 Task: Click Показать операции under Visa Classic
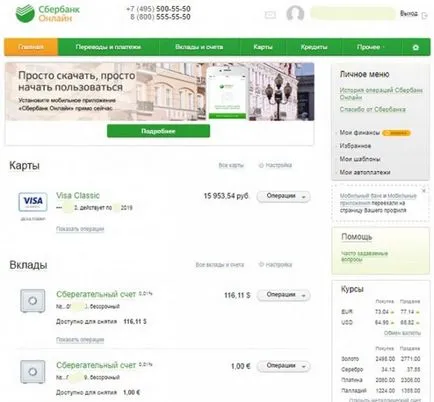80,229
